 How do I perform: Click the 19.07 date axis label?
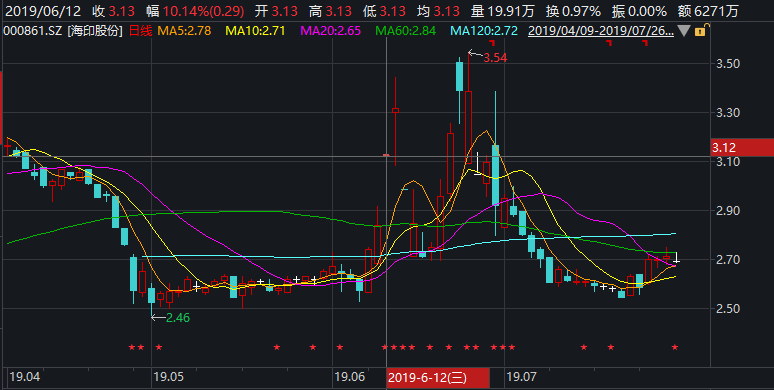tap(521, 377)
